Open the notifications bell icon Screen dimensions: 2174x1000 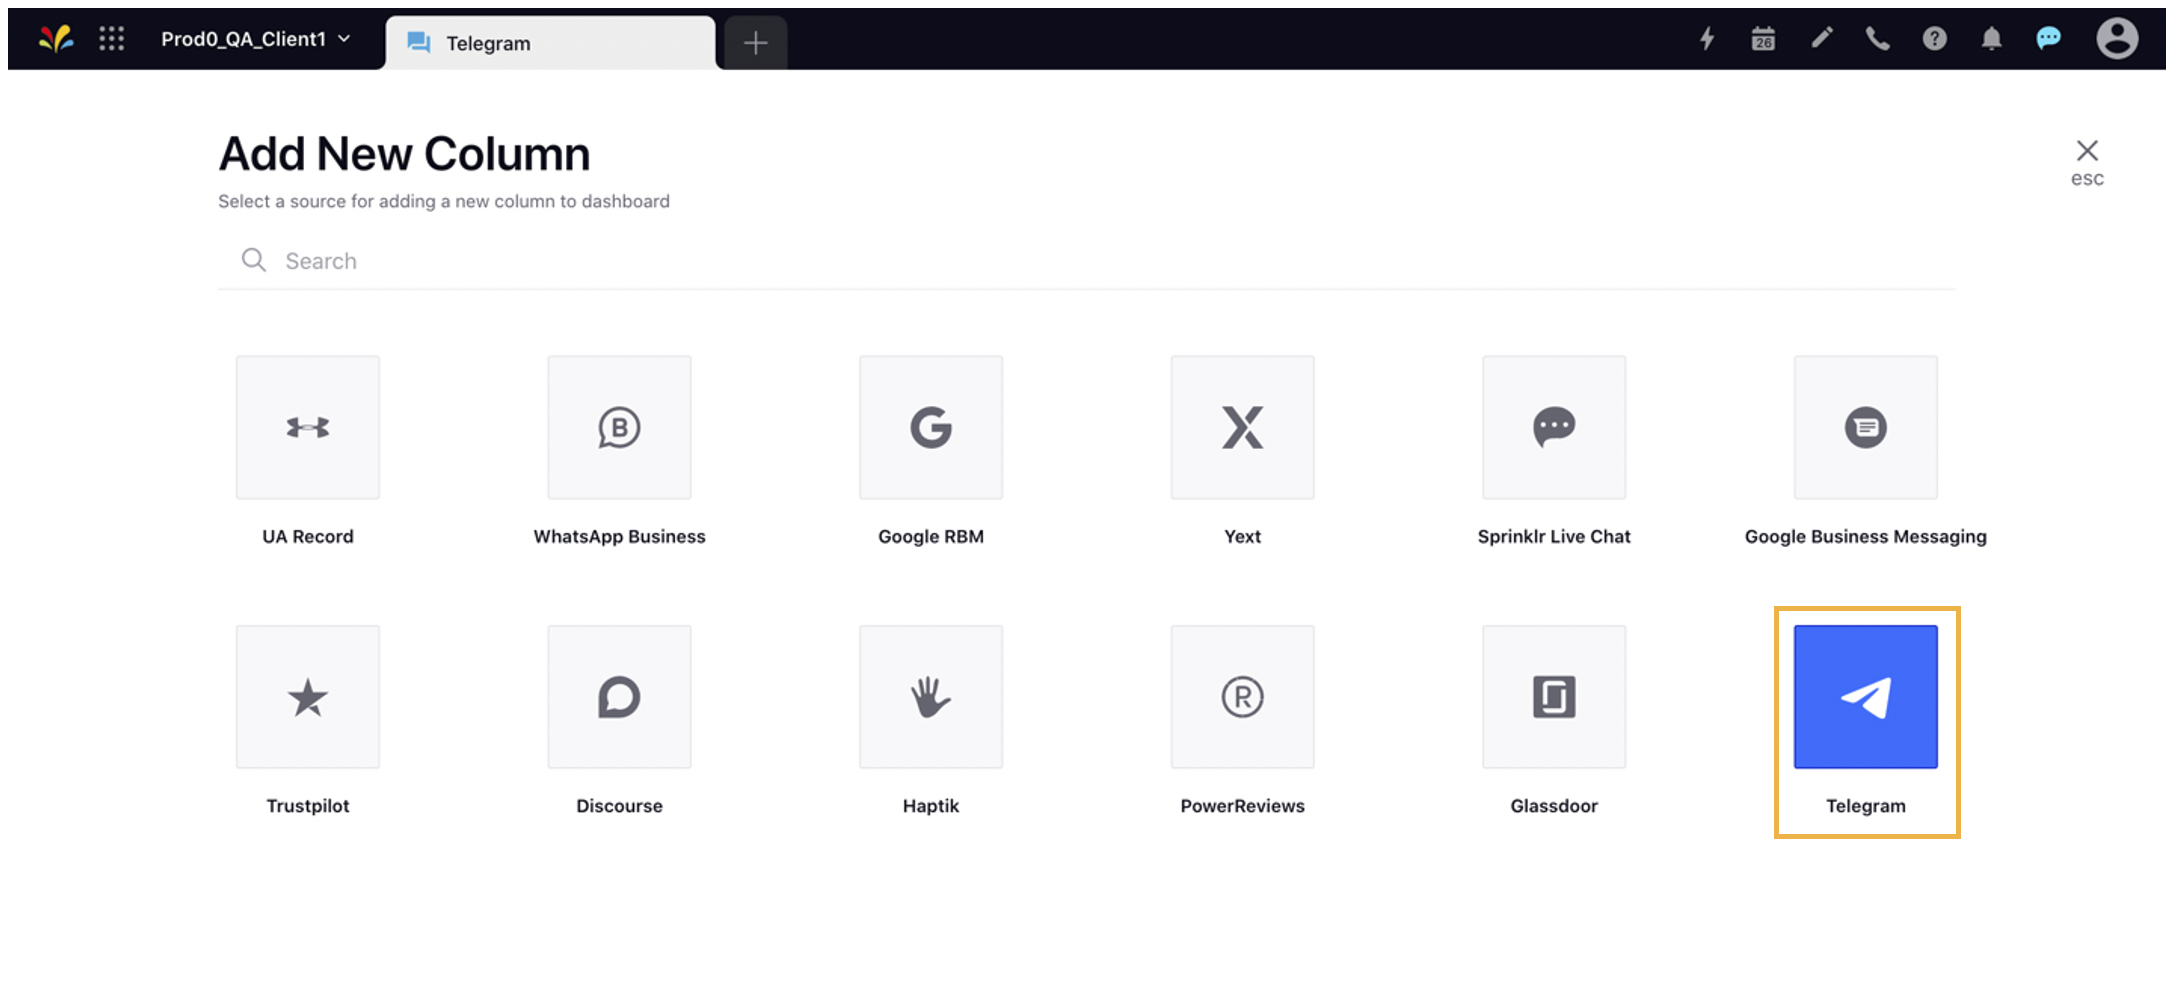1992,39
